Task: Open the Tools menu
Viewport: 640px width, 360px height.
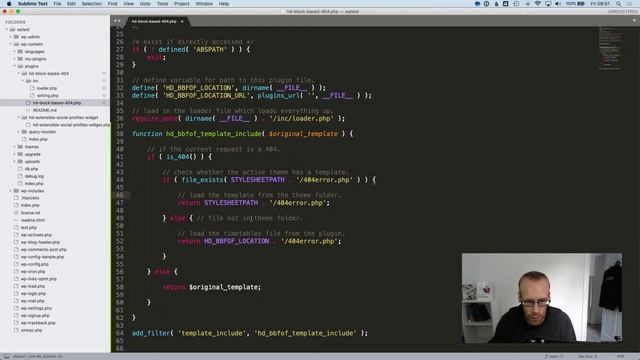Action: [162, 4]
